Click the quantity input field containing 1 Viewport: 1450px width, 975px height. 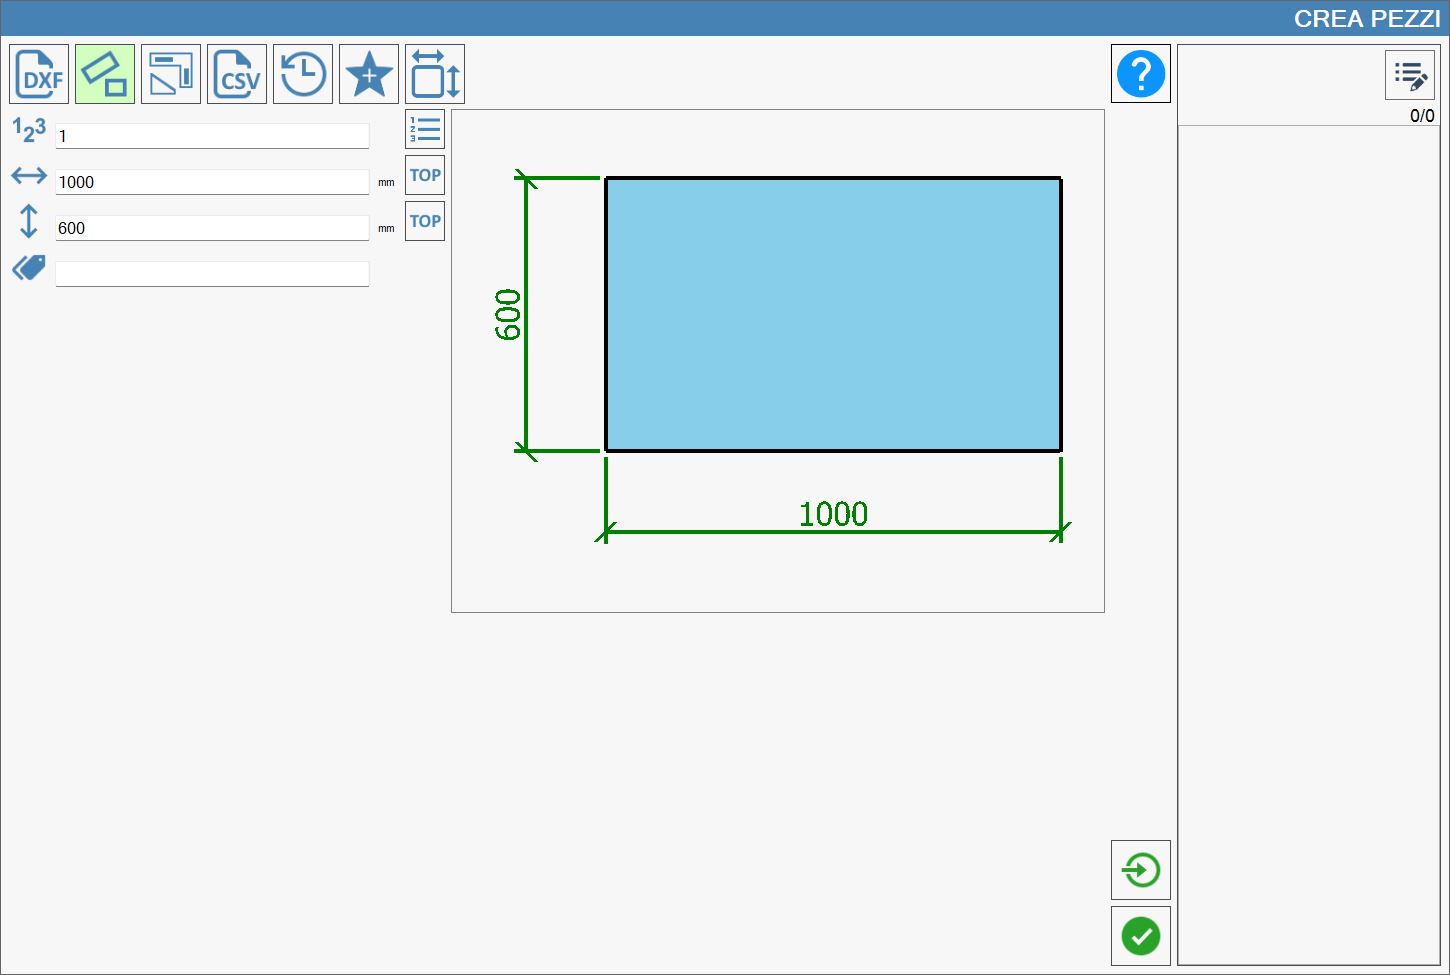pos(212,136)
